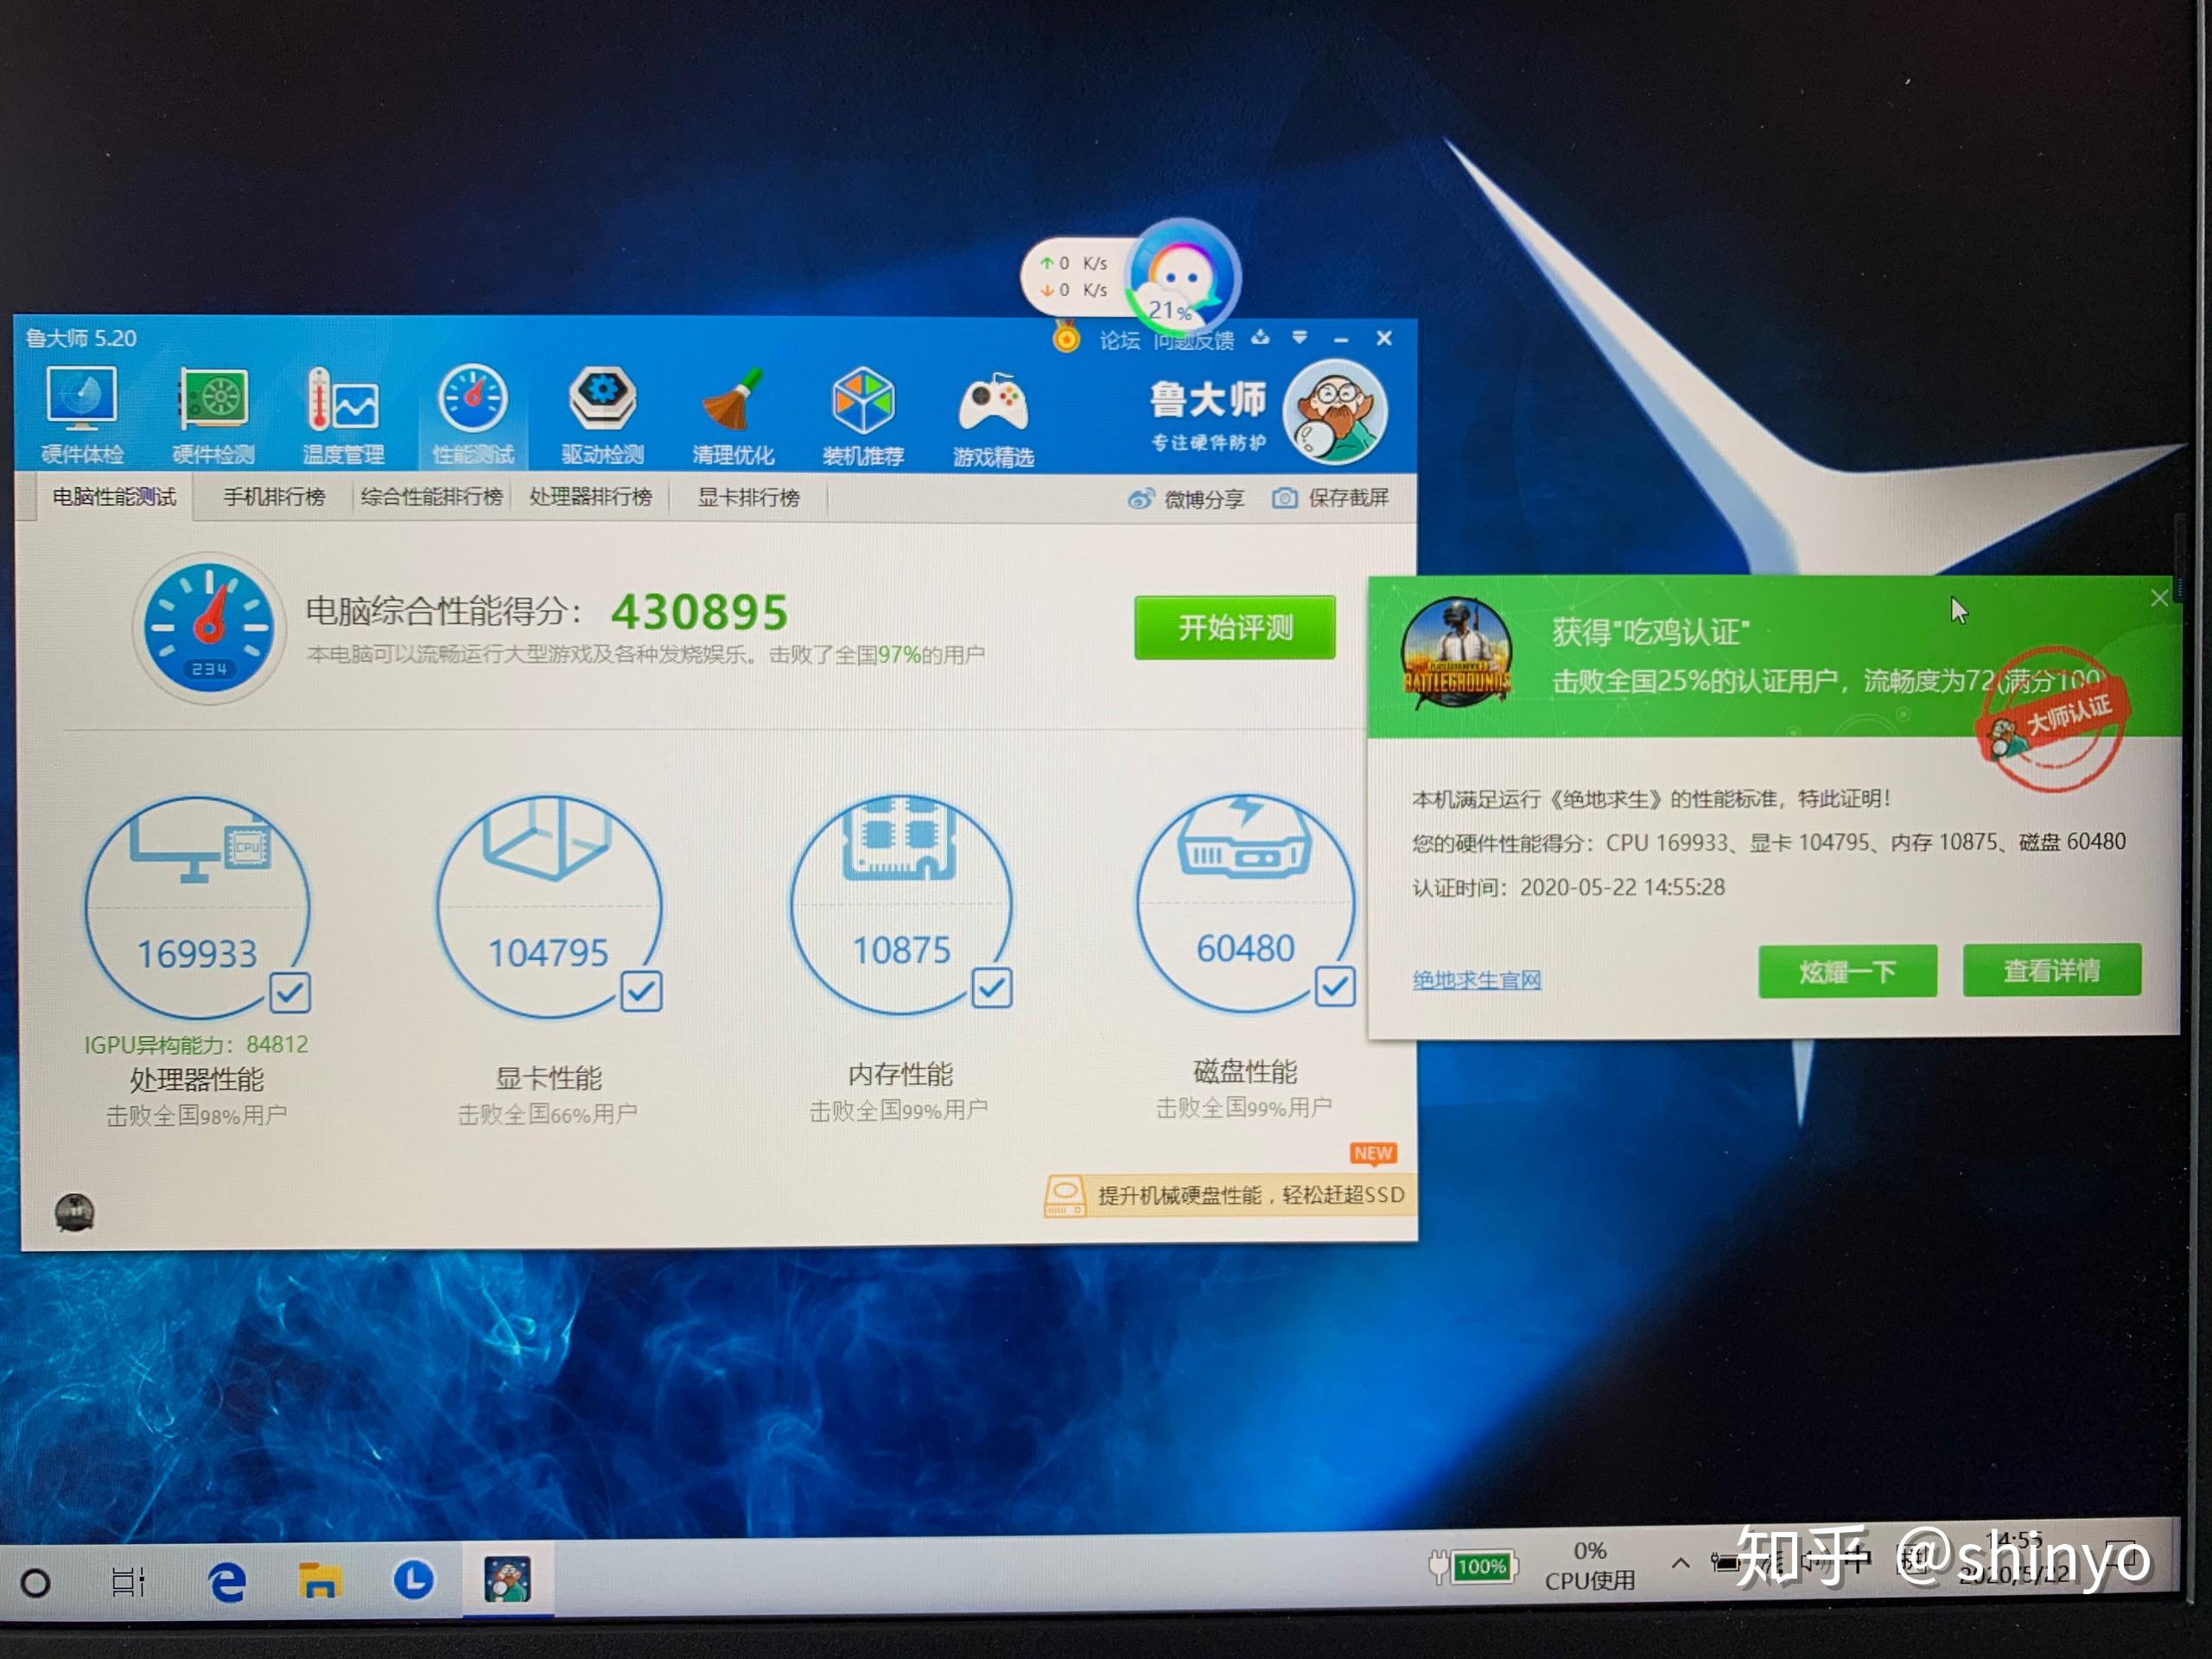
Task: Open 绝地求生官网 link
Action: [1476, 980]
